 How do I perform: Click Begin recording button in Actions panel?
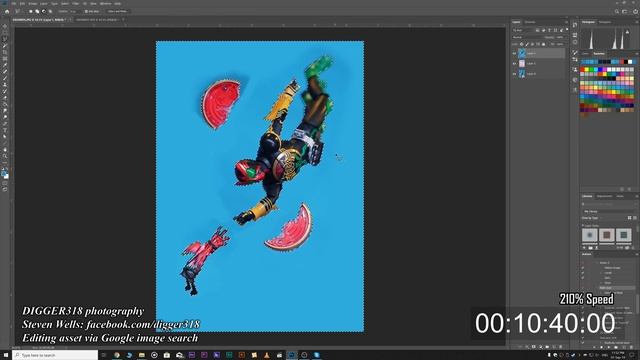(602, 347)
